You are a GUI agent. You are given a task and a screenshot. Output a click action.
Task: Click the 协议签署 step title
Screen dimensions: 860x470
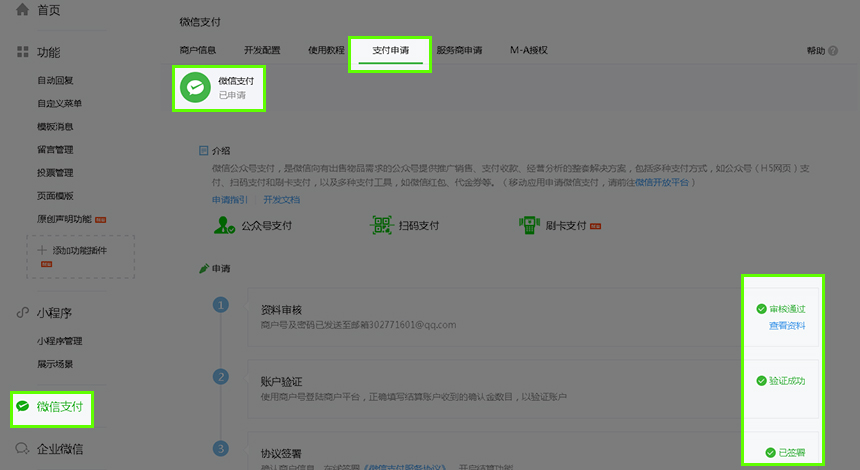(x=281, y=454)
